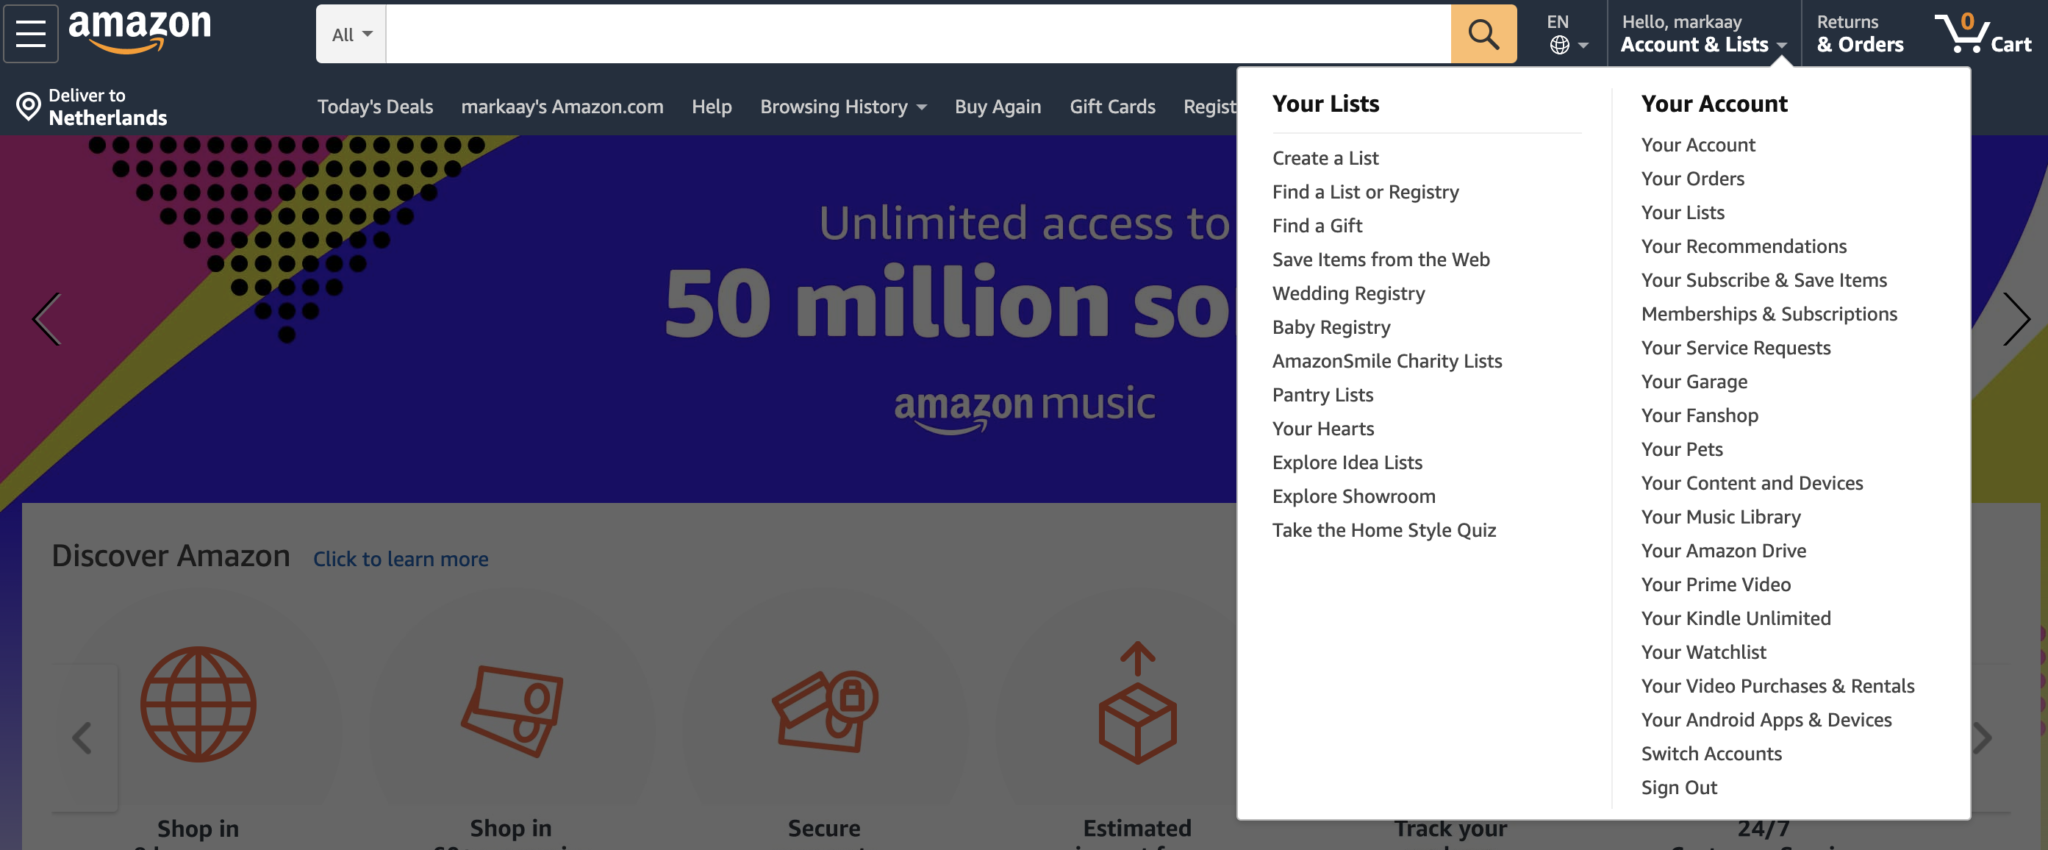Click the Deliver to Netherlands location pin
Screen dimensions: 2048x850
coord(29,106)
